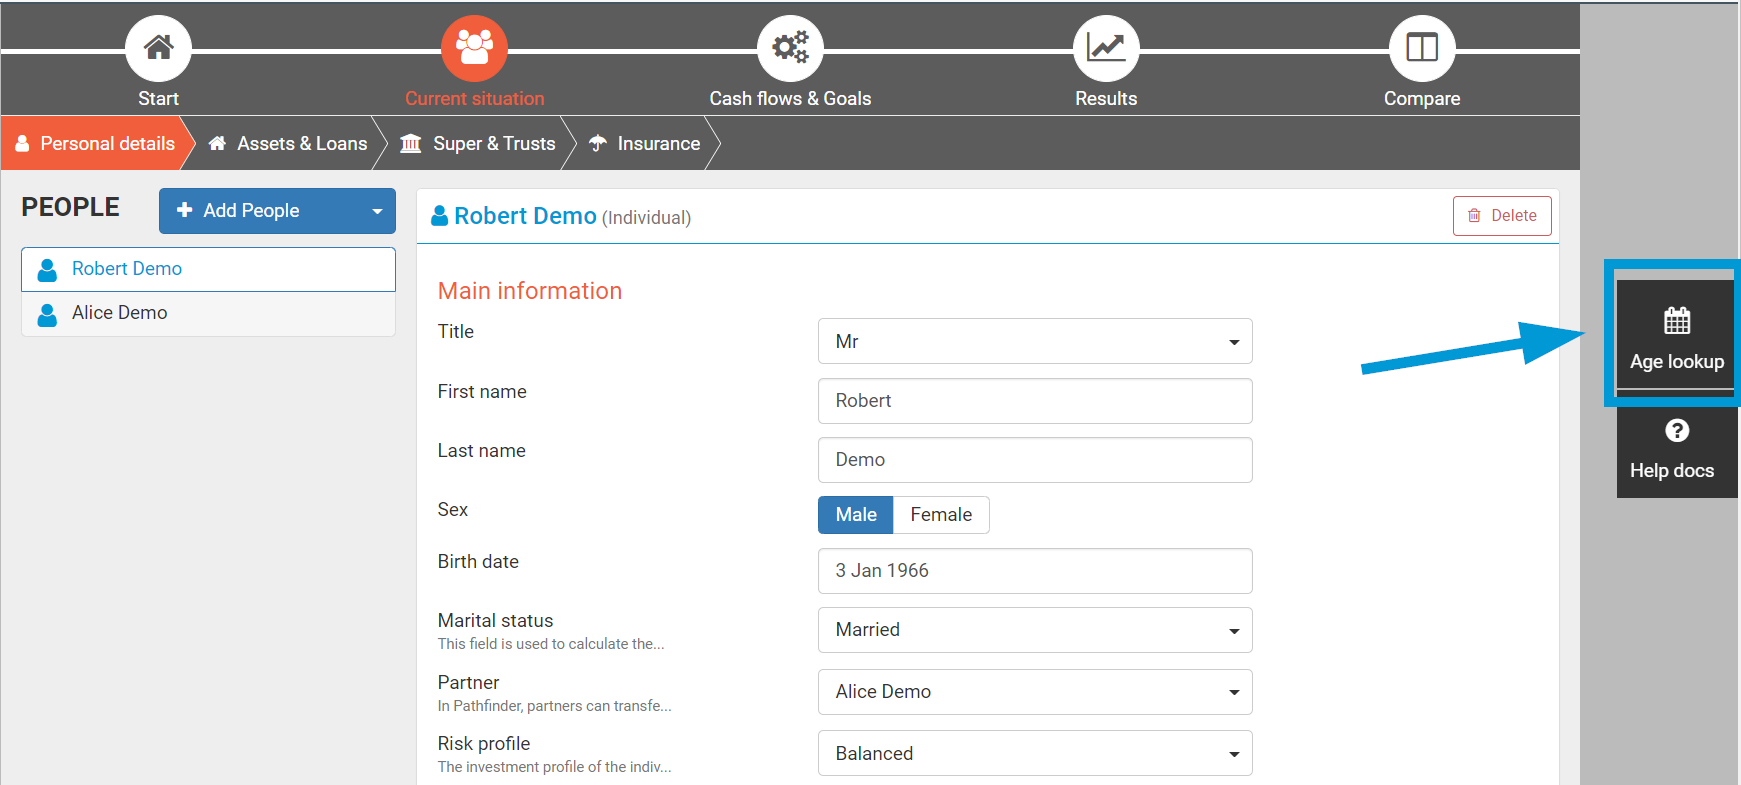Open the Partner dropdown
This screenshot has height=785, width=1741.
[1034, 692]
